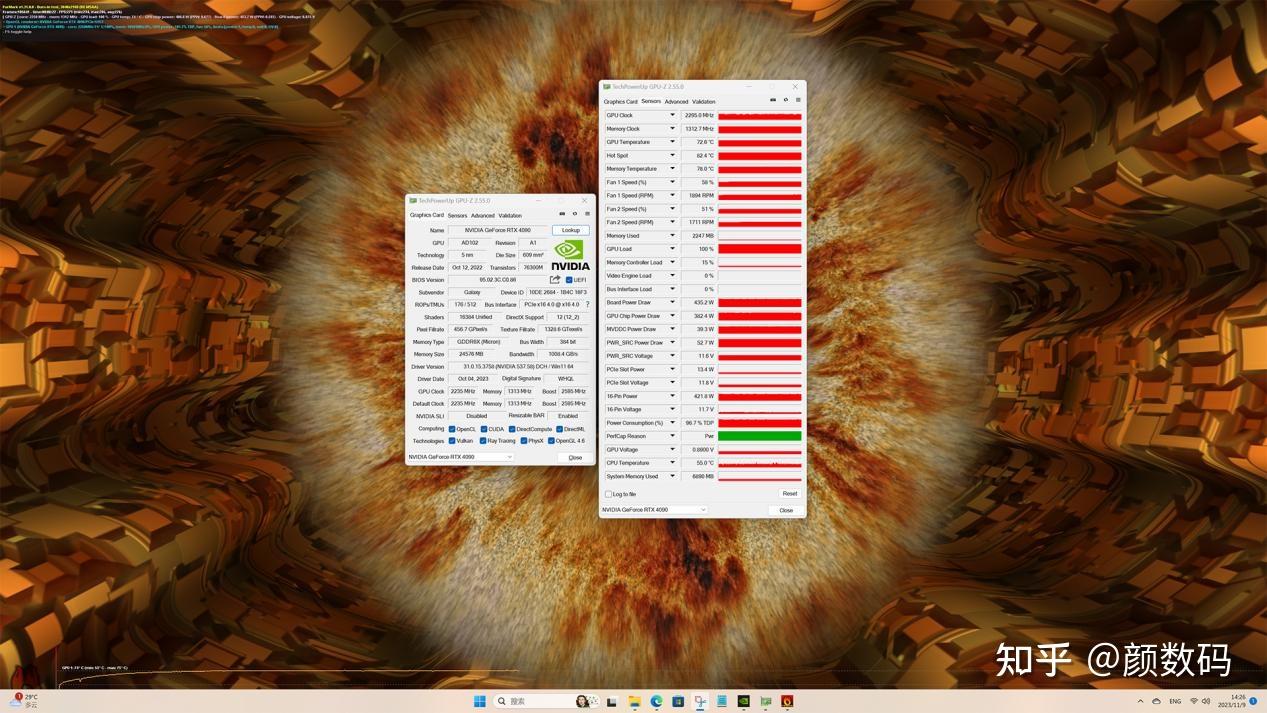Viewport: 1267px width, 713px height.
Task: Toggle the Vulkan checkbox
Action: click(452, 441)
